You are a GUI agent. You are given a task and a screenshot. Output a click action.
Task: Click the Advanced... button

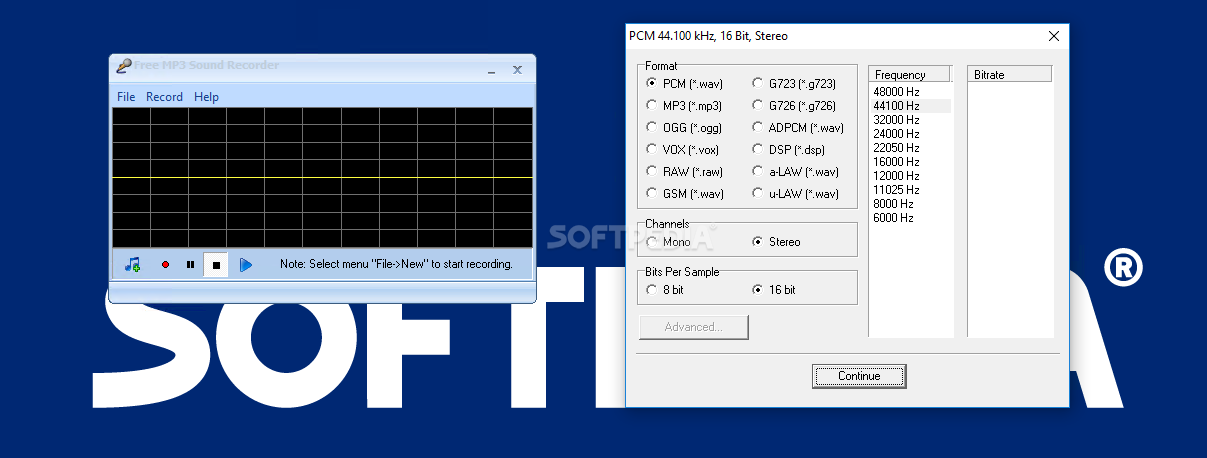tap(694, 327)
